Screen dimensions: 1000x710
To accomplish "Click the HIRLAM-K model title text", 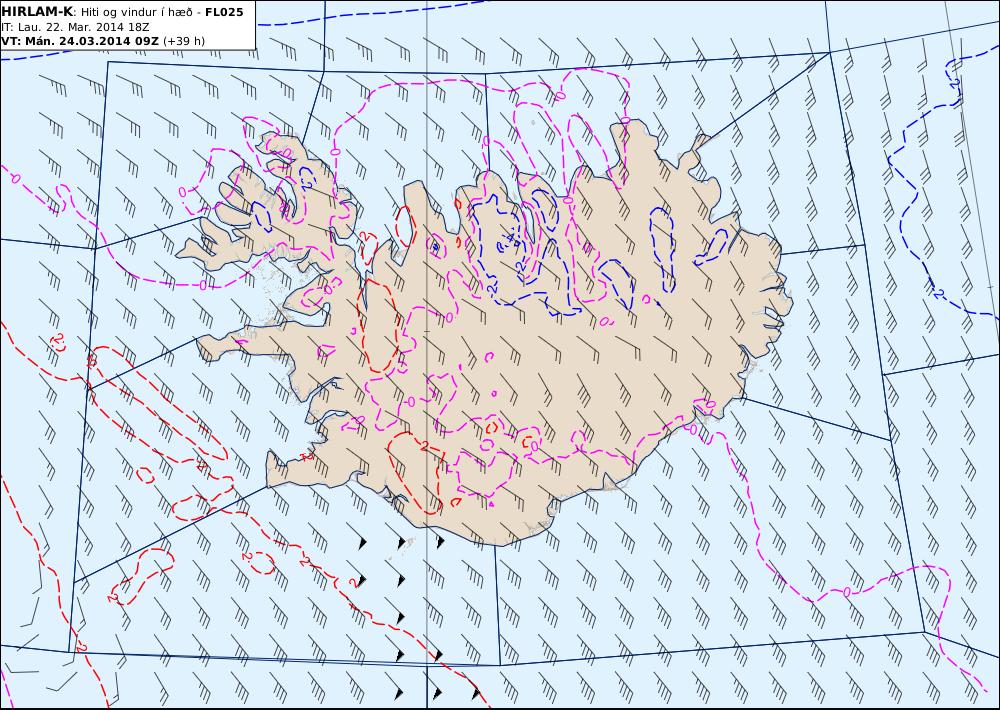I will click(37, 12).
